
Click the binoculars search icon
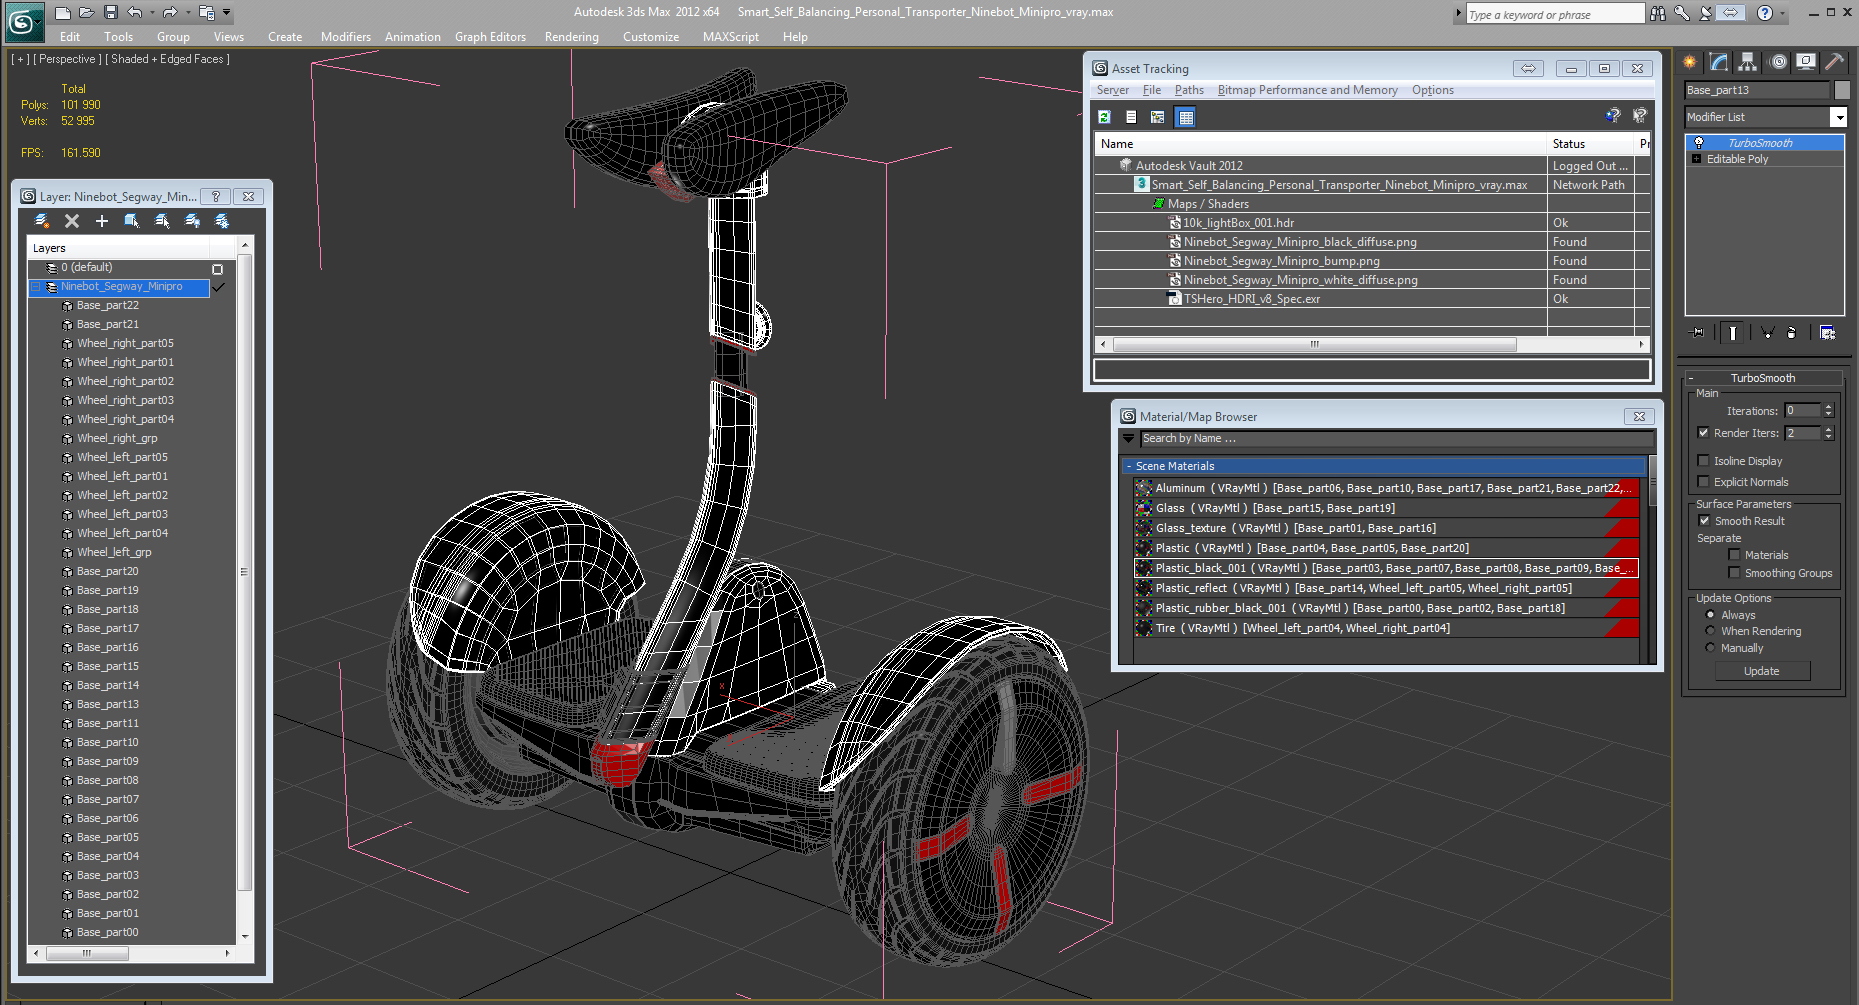1659,13
